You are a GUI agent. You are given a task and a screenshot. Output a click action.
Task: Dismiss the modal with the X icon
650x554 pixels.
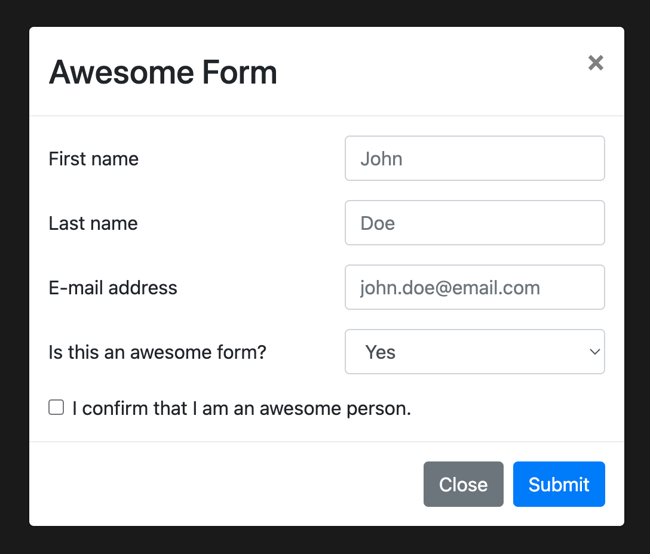(x=596, y=63)
